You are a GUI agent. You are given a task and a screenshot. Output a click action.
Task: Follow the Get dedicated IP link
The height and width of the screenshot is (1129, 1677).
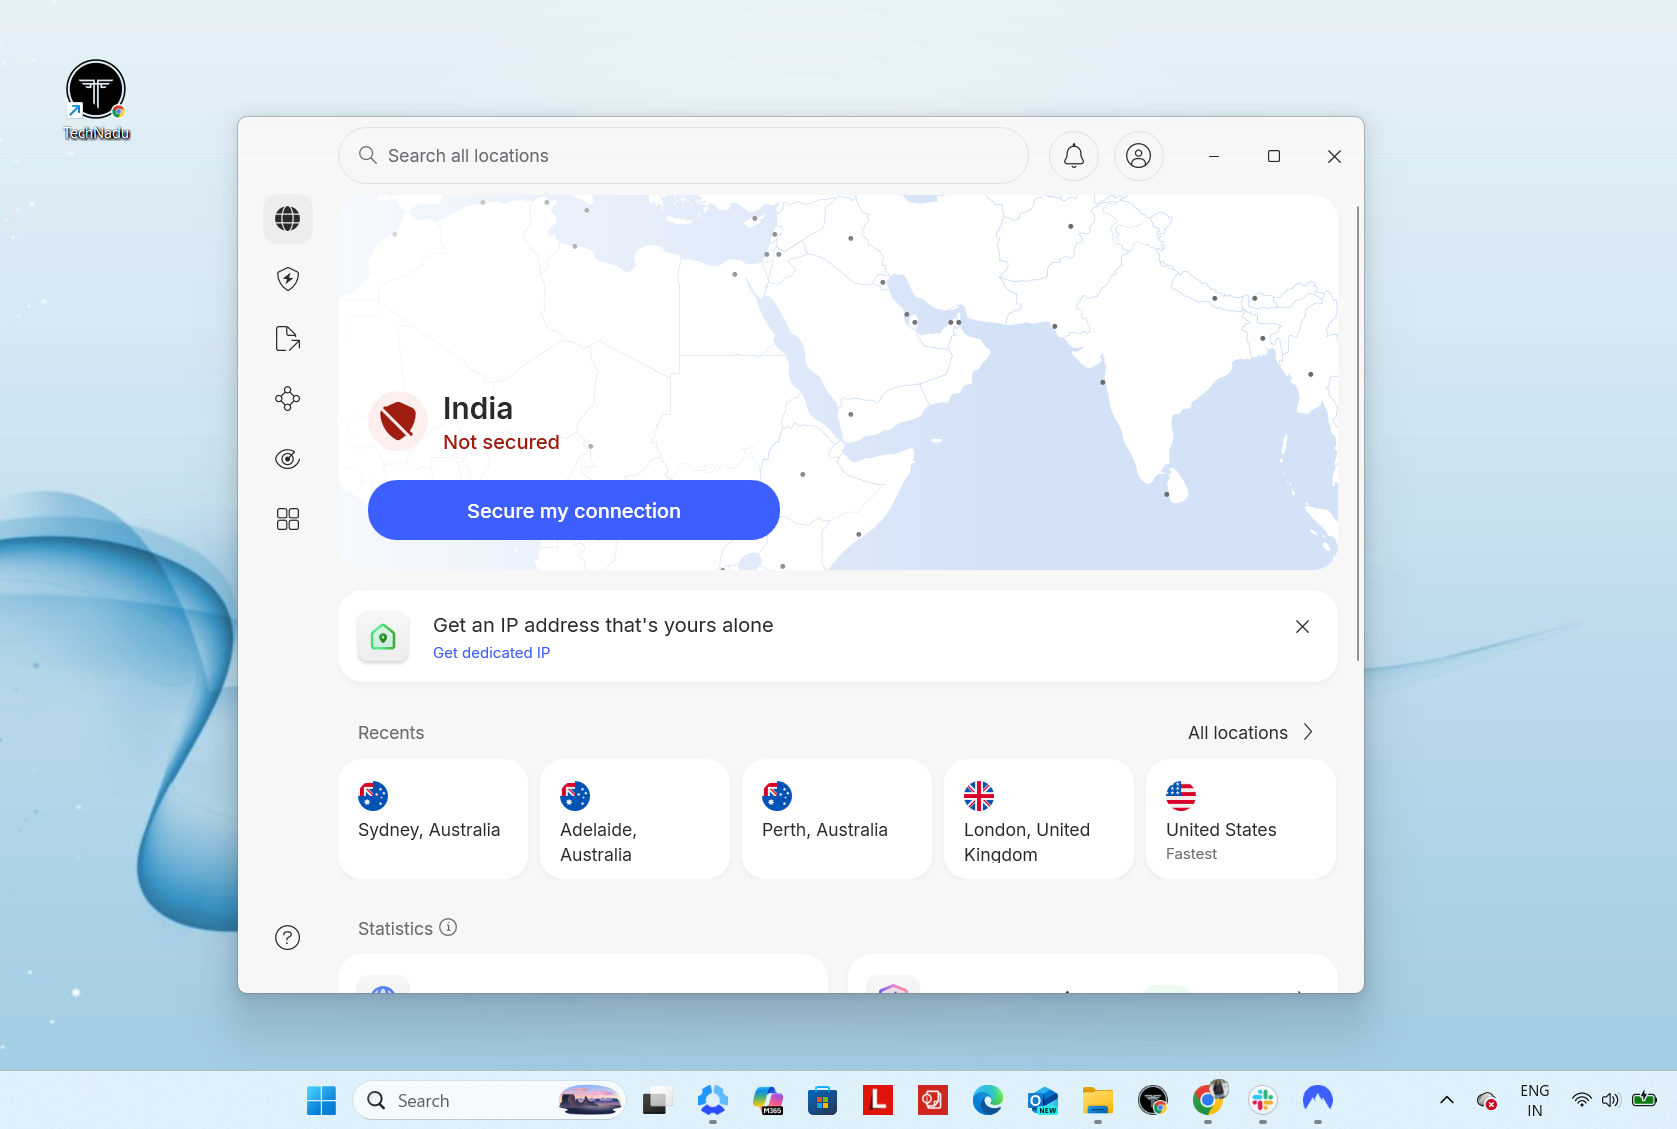(492, 652)
